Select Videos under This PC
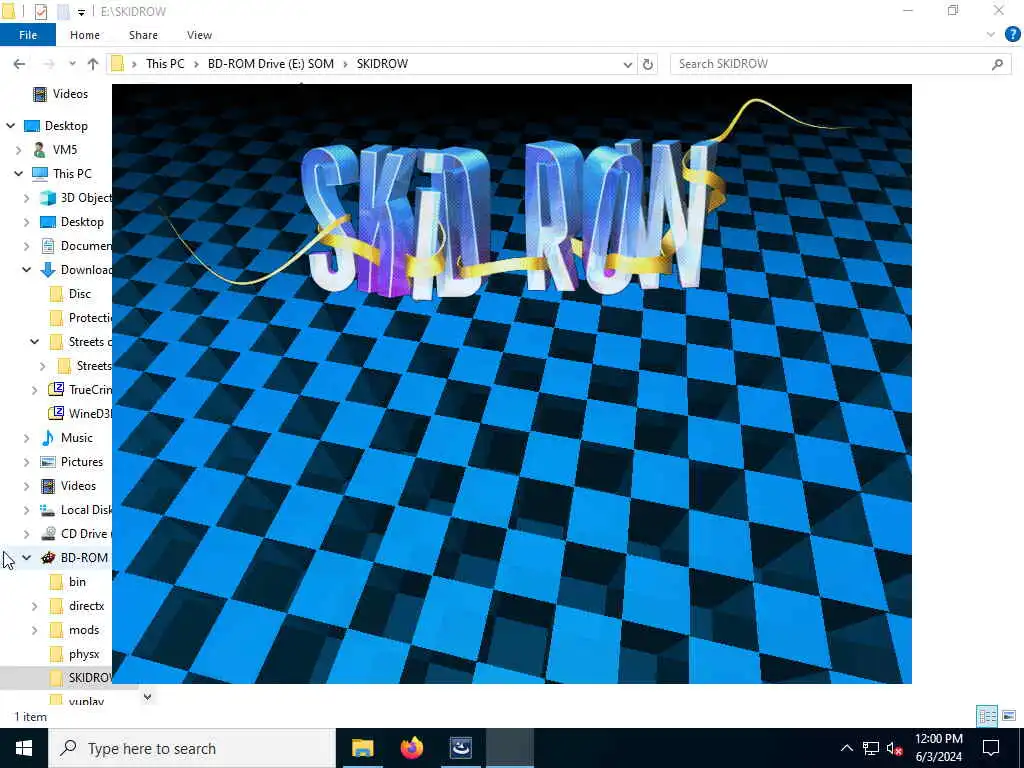The image size is (1024, 768). click(78, 486)
